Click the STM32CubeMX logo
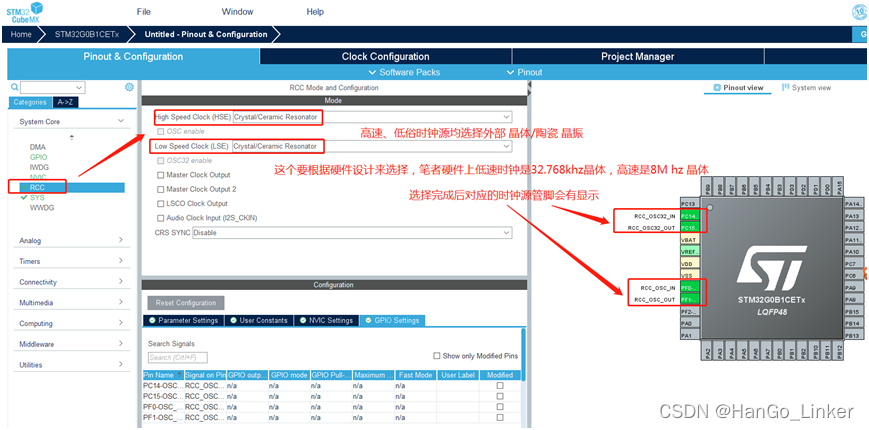Viewport: 869px width, 430px height. [x=25, y=12]
